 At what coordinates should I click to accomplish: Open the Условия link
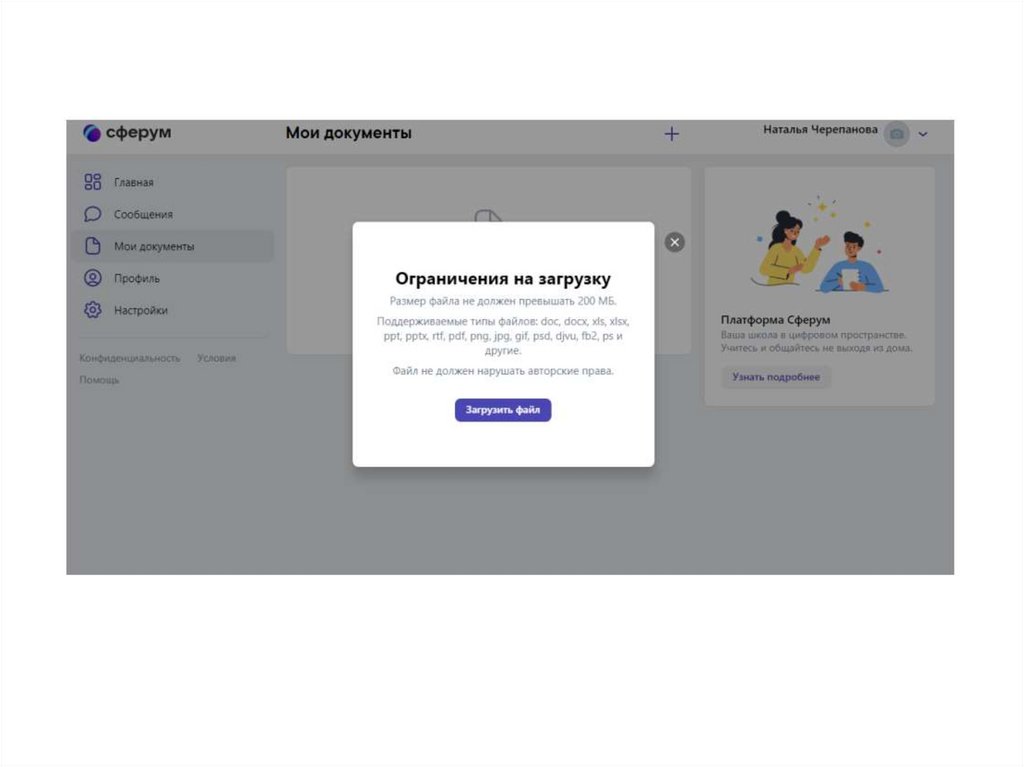[x=216, y=358]
